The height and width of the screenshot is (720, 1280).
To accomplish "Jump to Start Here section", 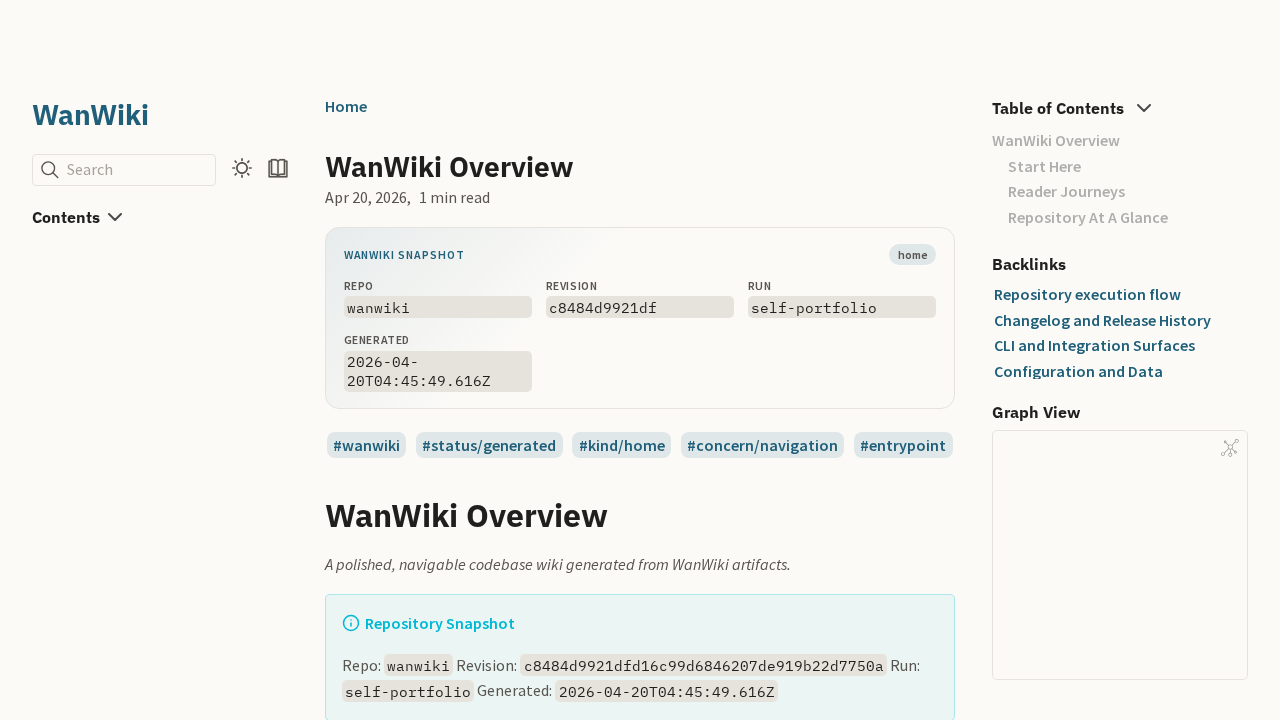I will click(x=1044, y=167).
